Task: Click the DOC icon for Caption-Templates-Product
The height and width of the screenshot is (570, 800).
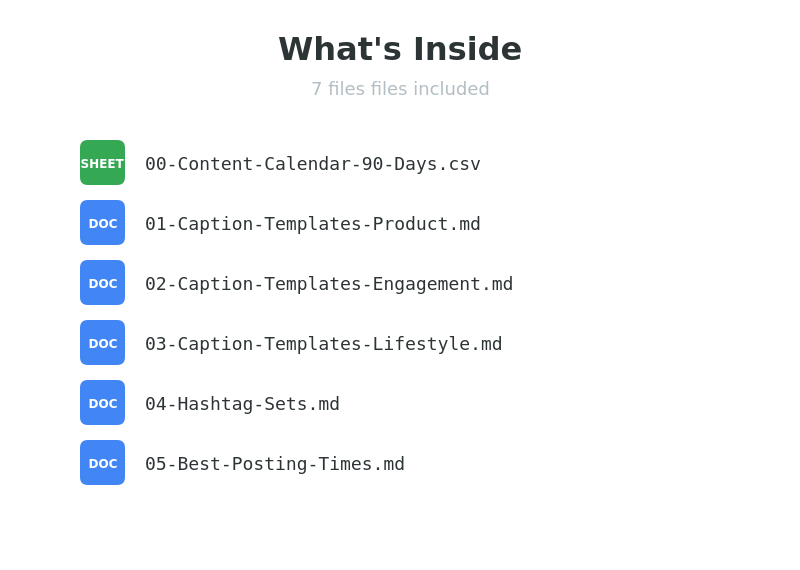Action: pyautogui.click(x=102, y=223)
